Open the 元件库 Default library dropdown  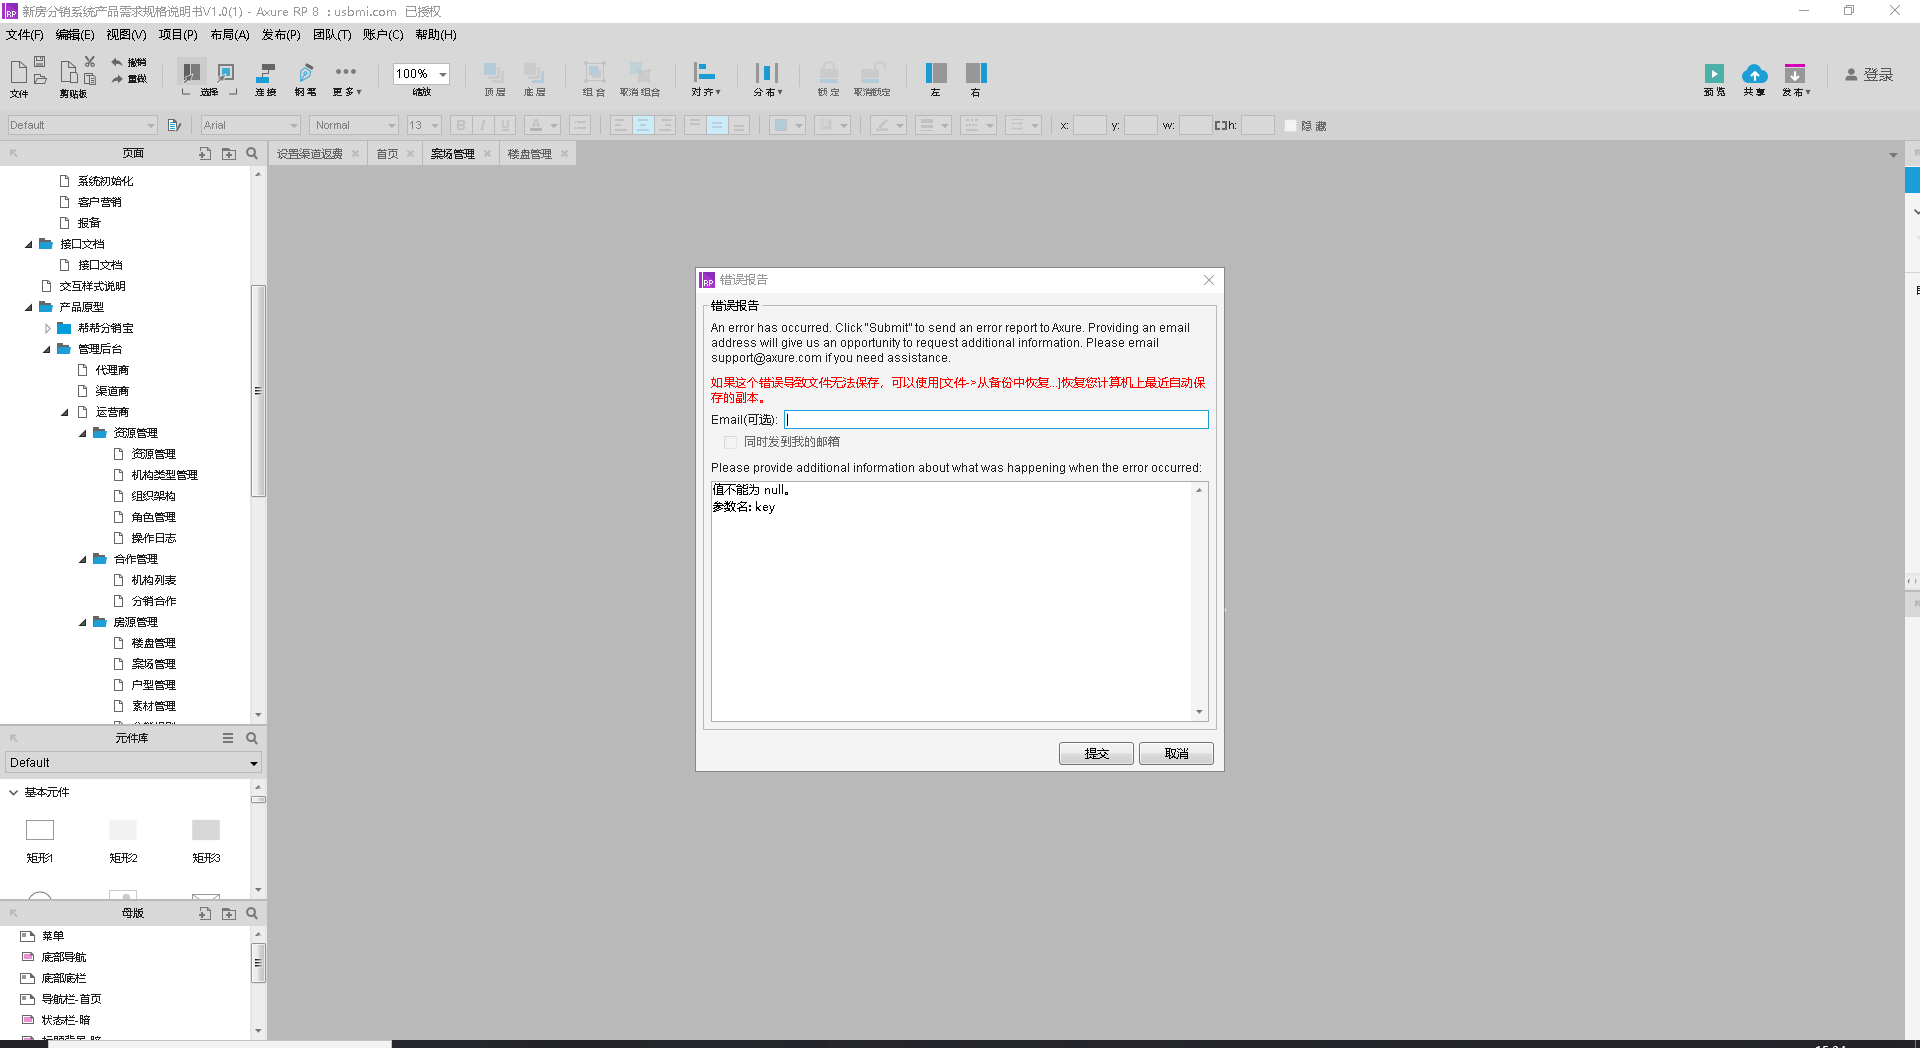pos(132,762)
